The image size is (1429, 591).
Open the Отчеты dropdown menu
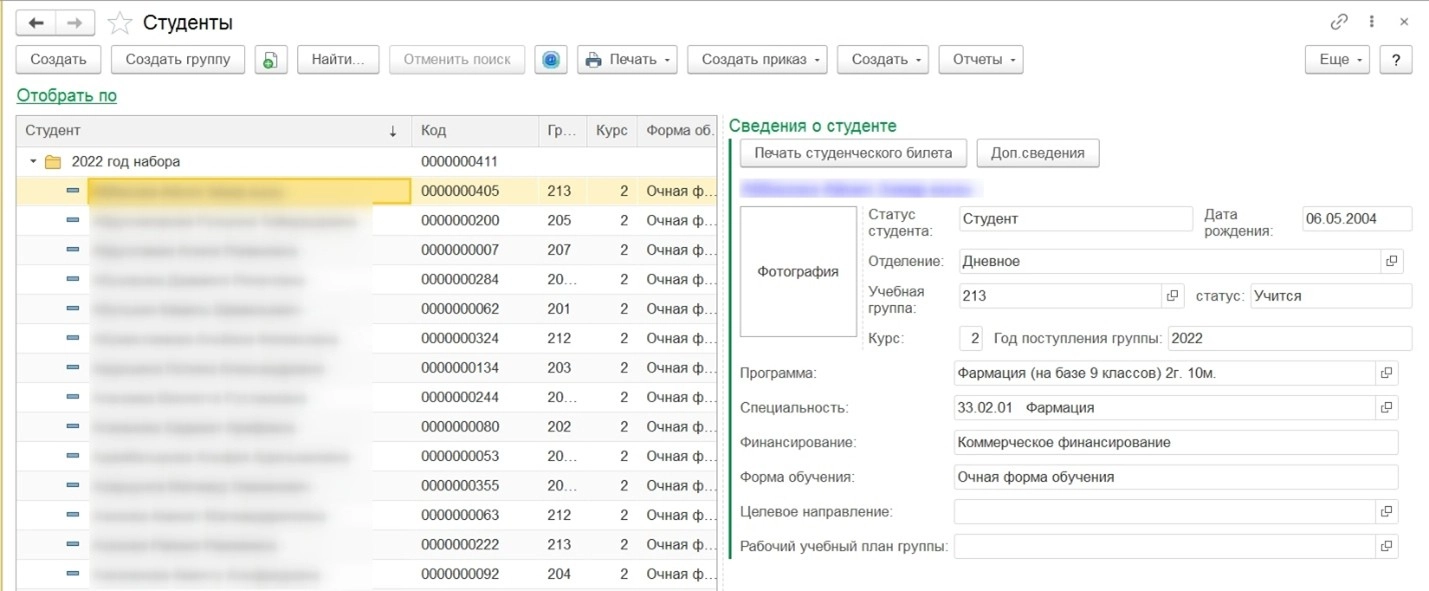(980, 60)
